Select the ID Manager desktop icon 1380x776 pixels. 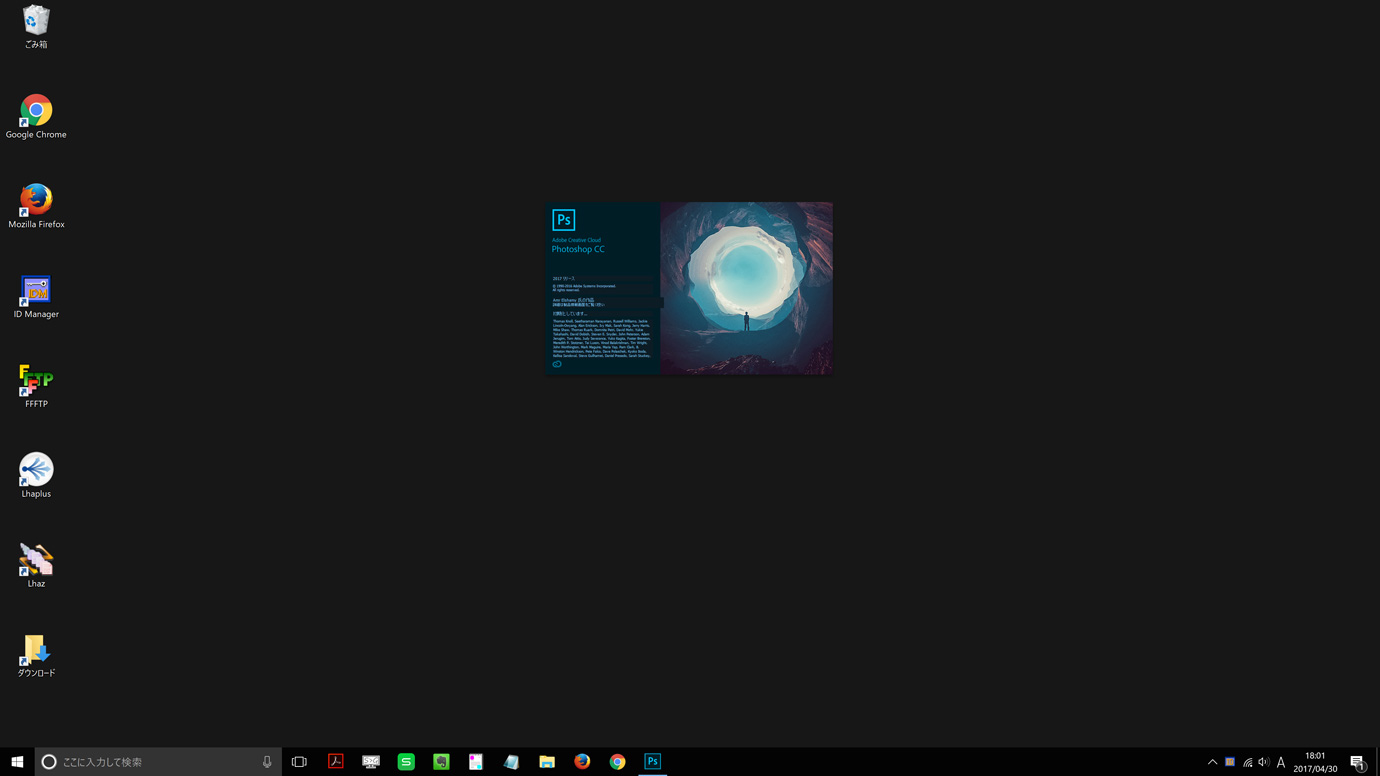click(36, 292)
